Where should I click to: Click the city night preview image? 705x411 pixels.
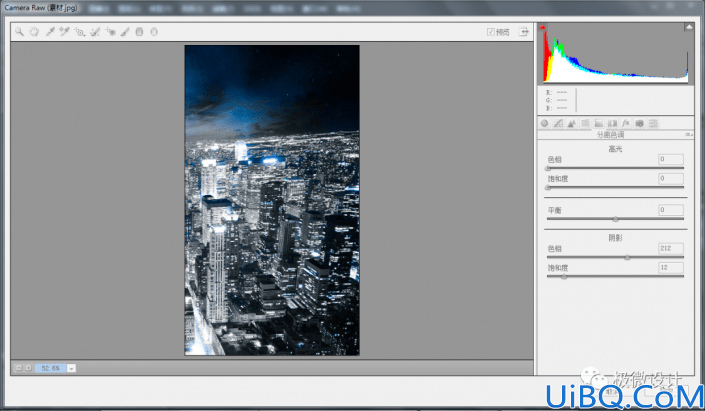(x=272, y=200)
